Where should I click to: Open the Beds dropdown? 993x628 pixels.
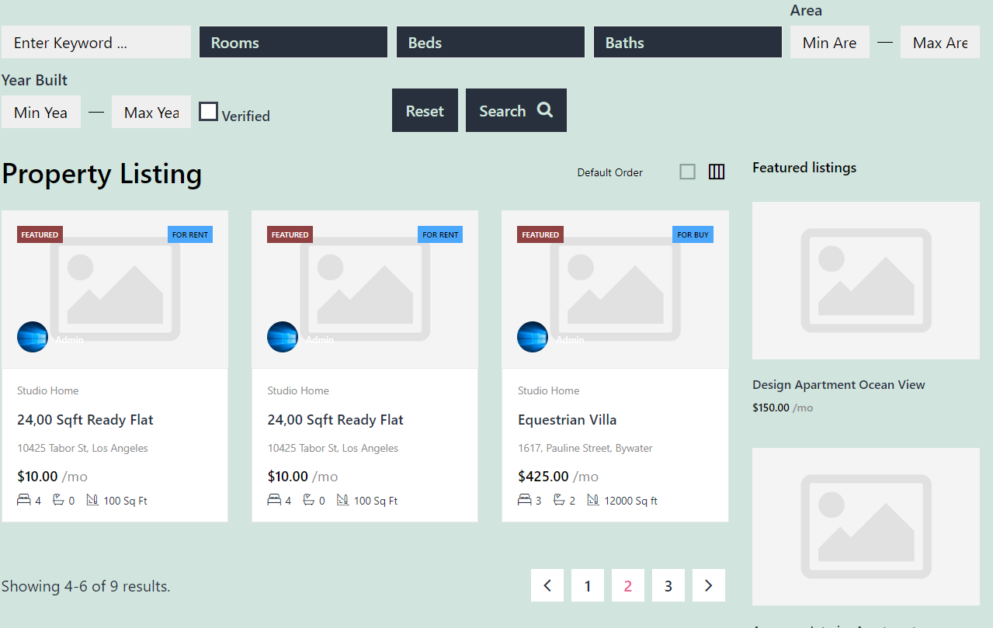tap(490, 42)
